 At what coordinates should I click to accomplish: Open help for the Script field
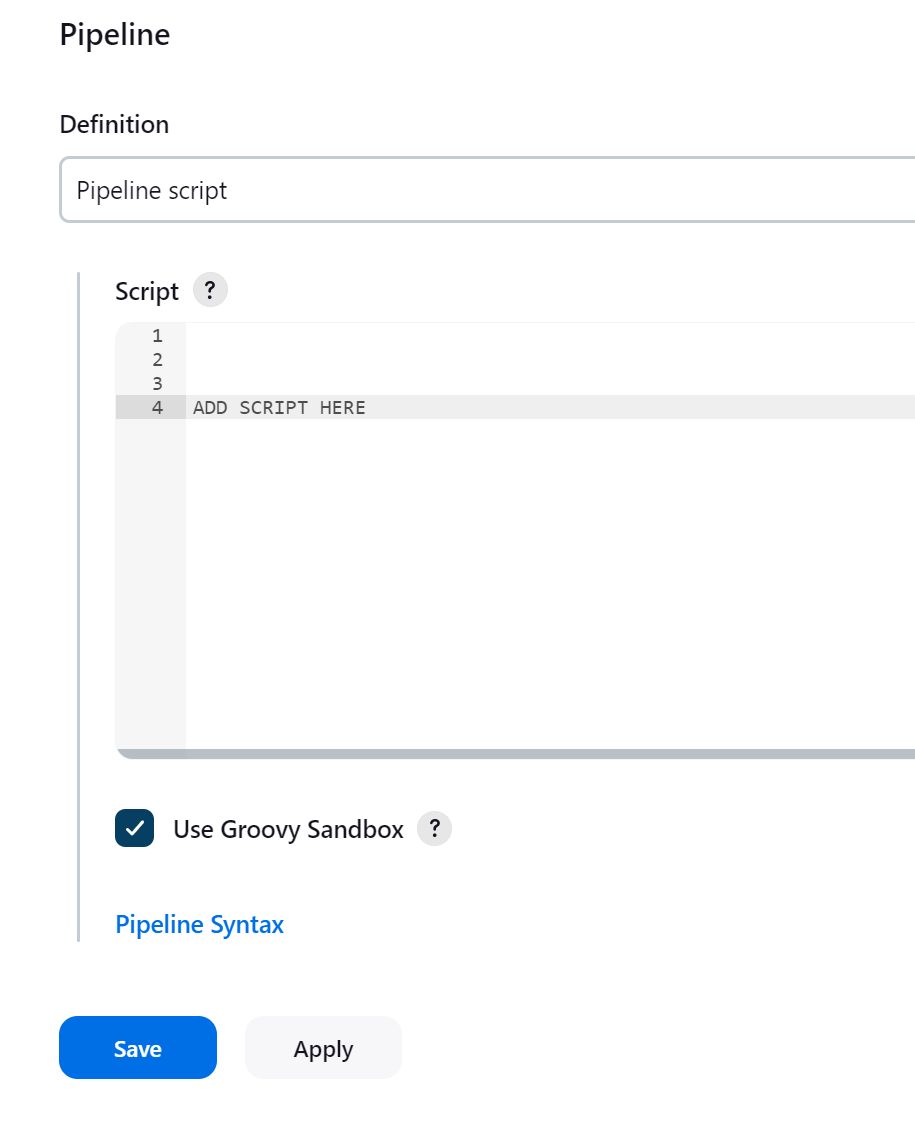point(210,291)
